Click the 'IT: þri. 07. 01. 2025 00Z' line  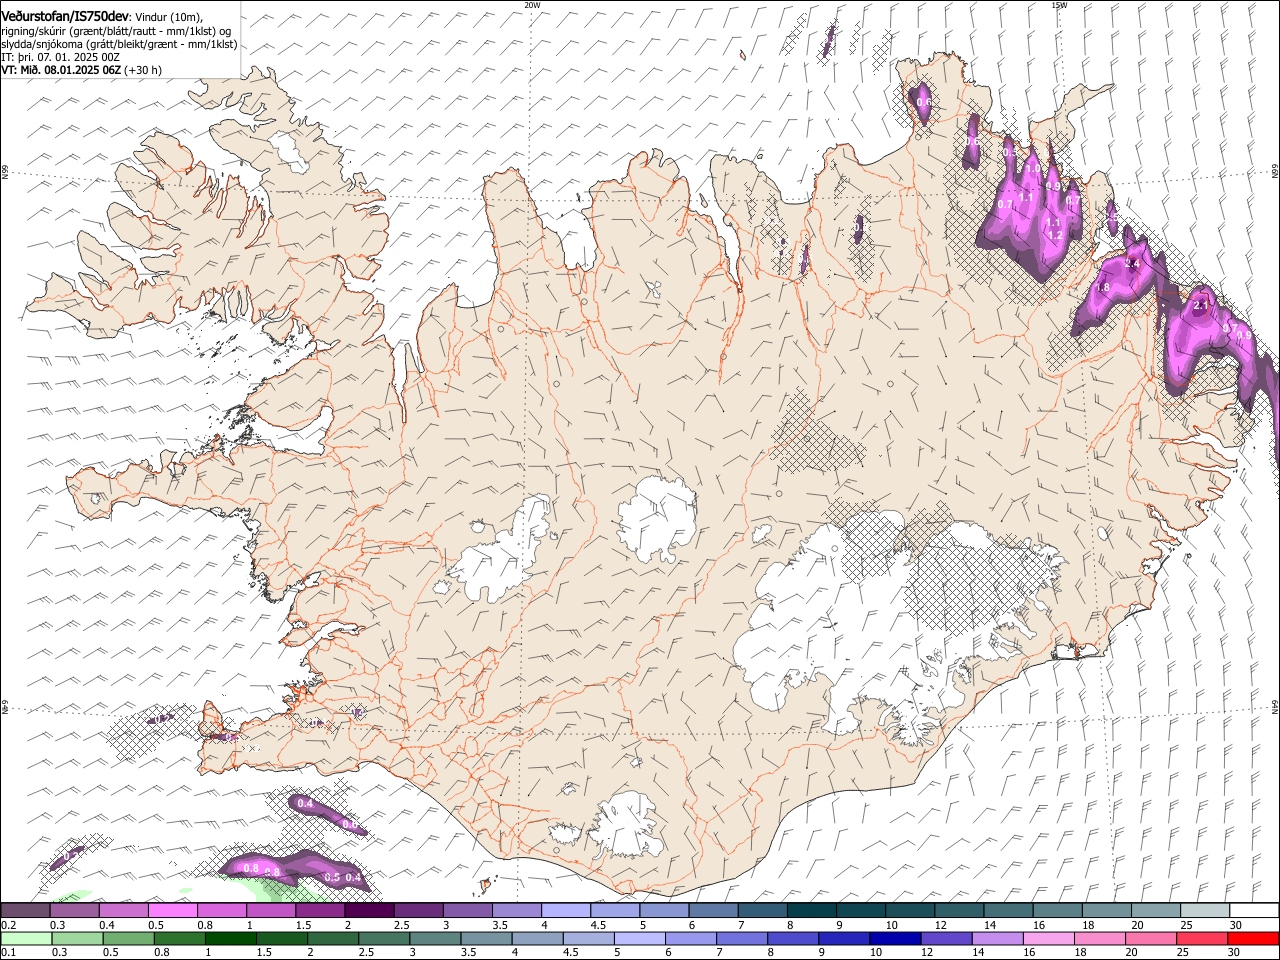61,57
